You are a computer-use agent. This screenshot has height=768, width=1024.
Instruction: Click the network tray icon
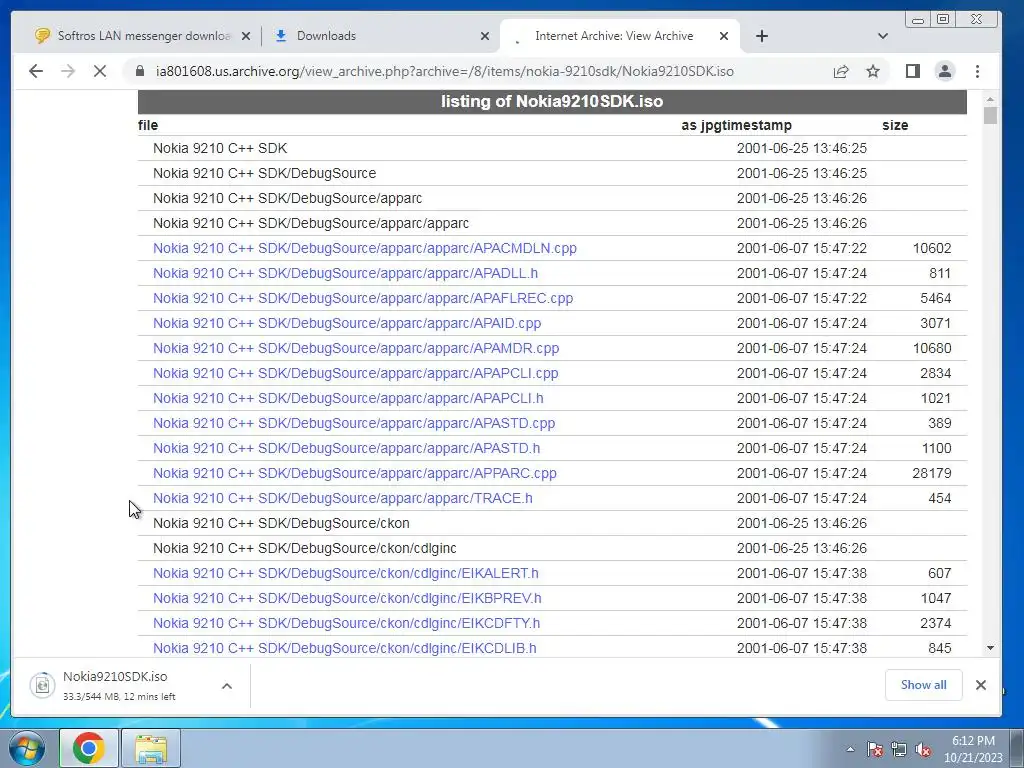pos(899,750)
